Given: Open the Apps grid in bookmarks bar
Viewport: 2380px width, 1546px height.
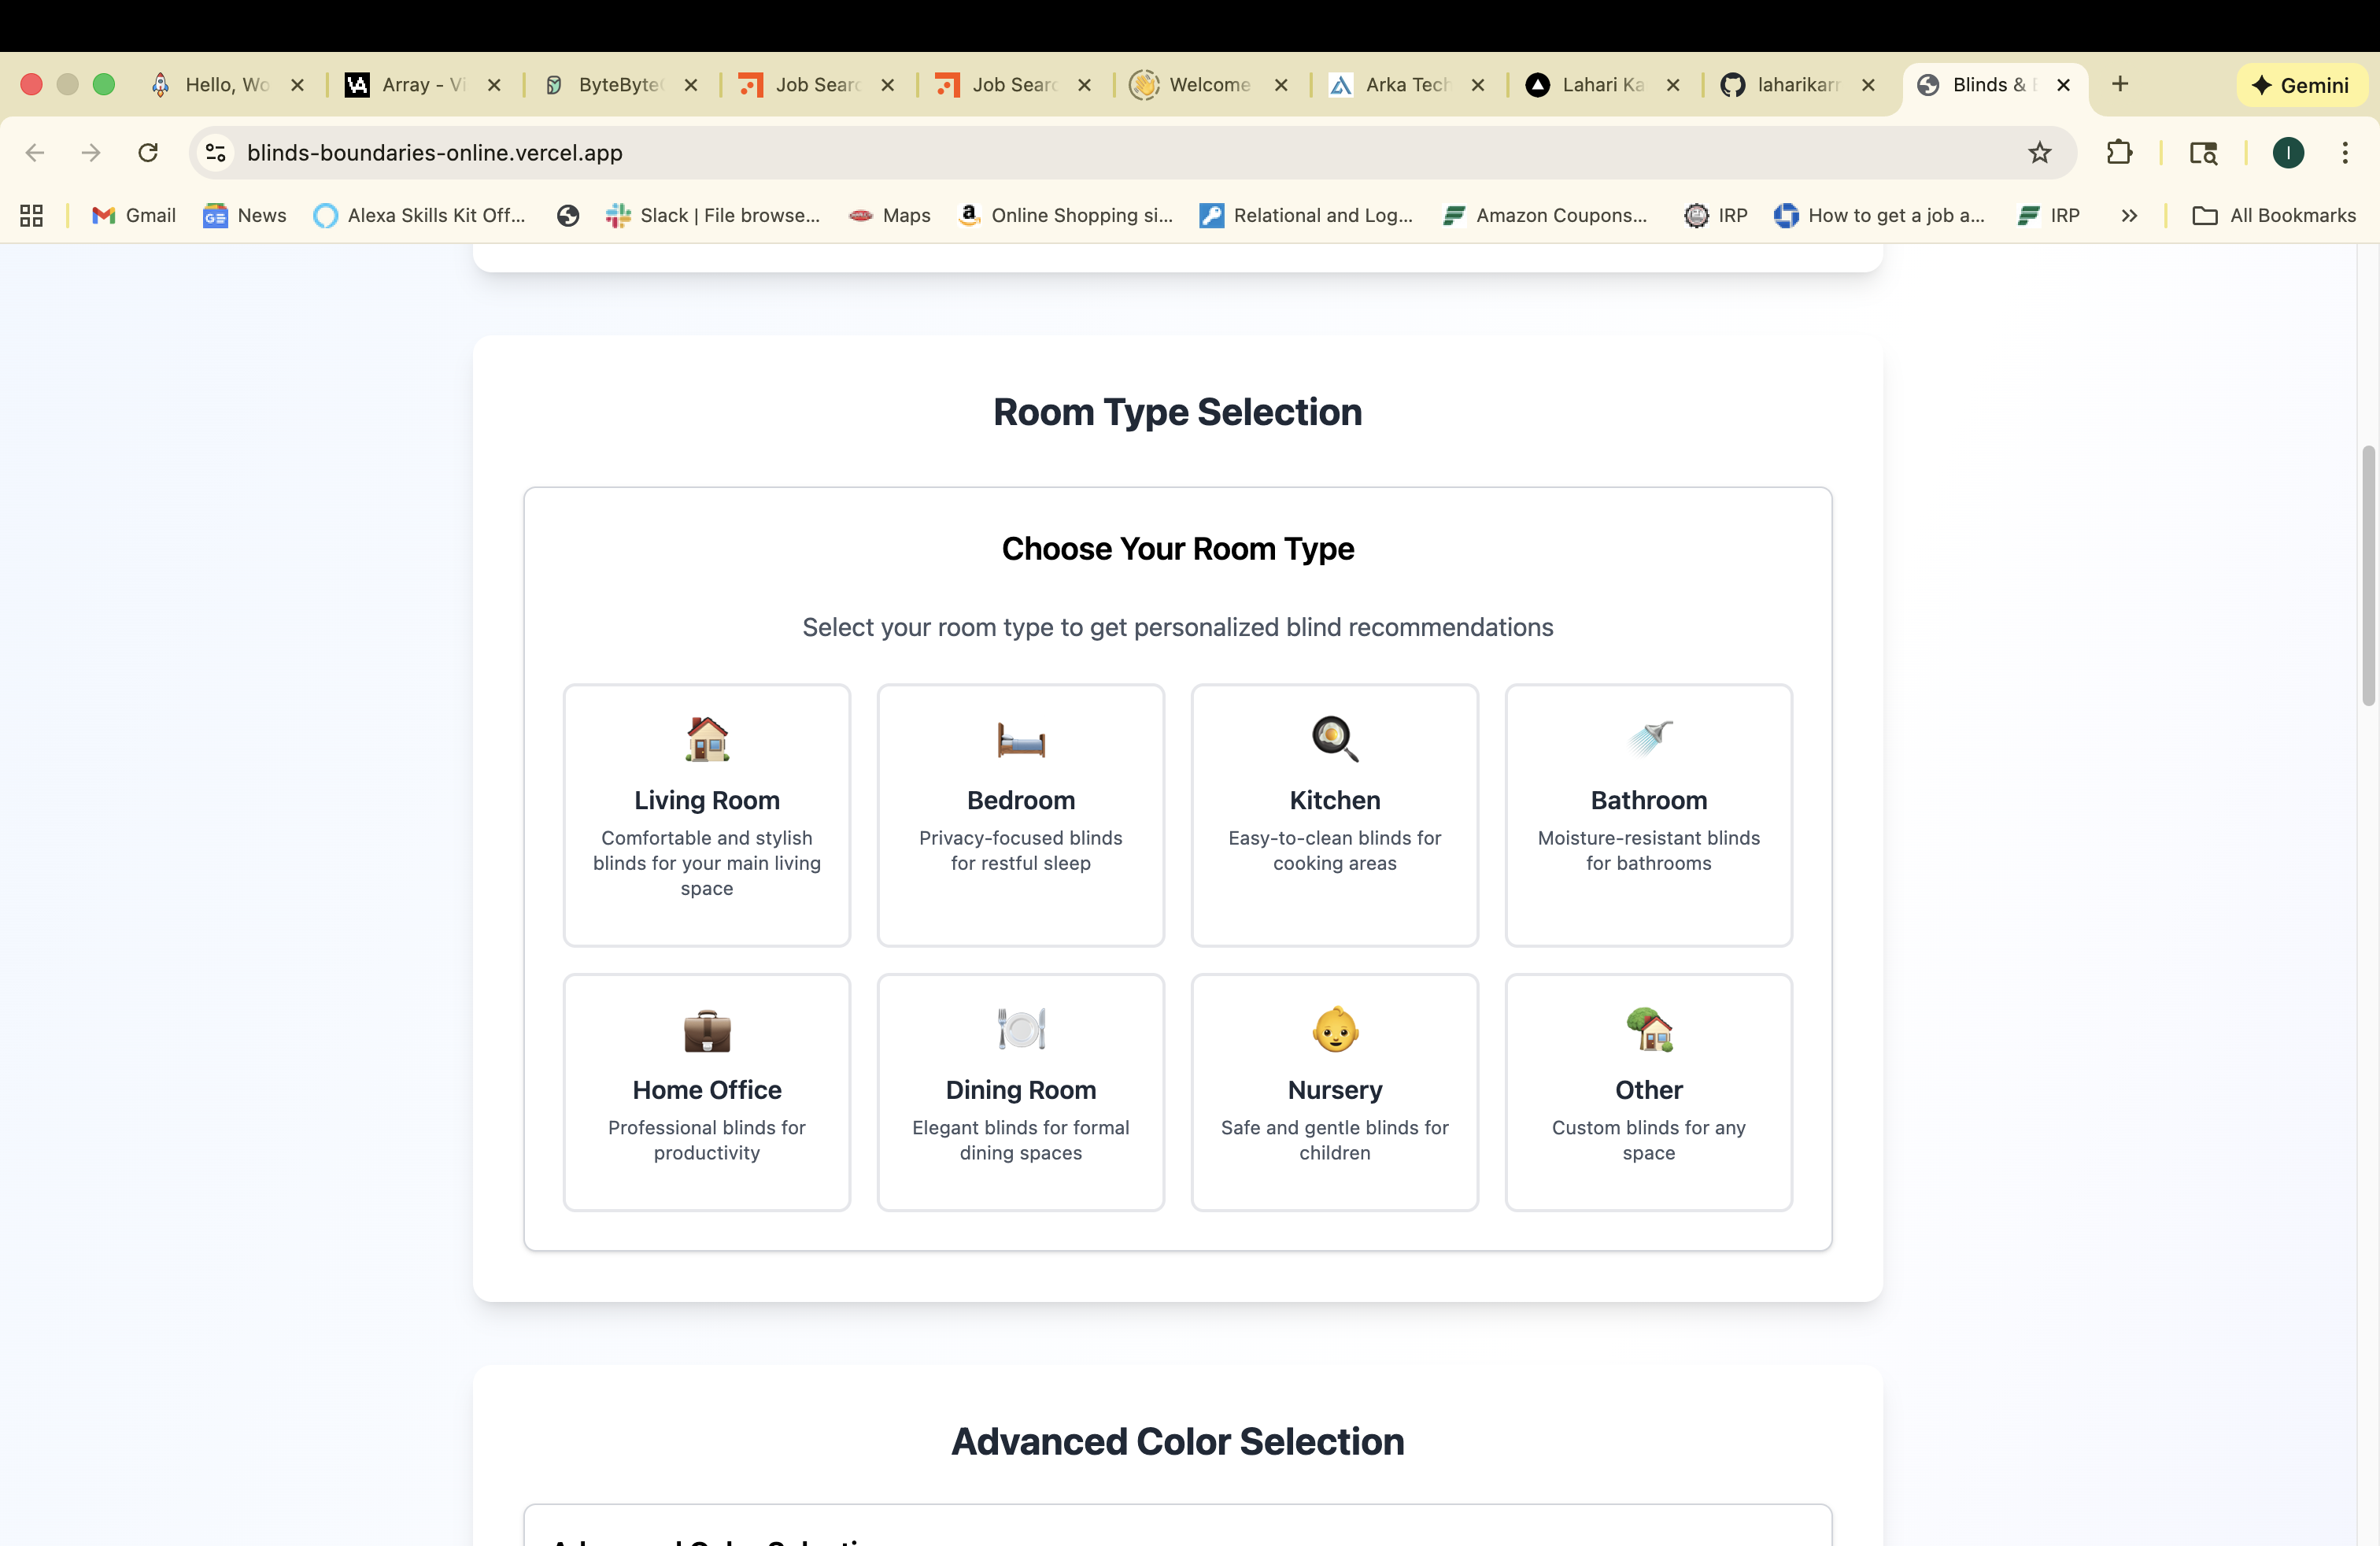Looking at the screenshot, I should coord(31,215).
